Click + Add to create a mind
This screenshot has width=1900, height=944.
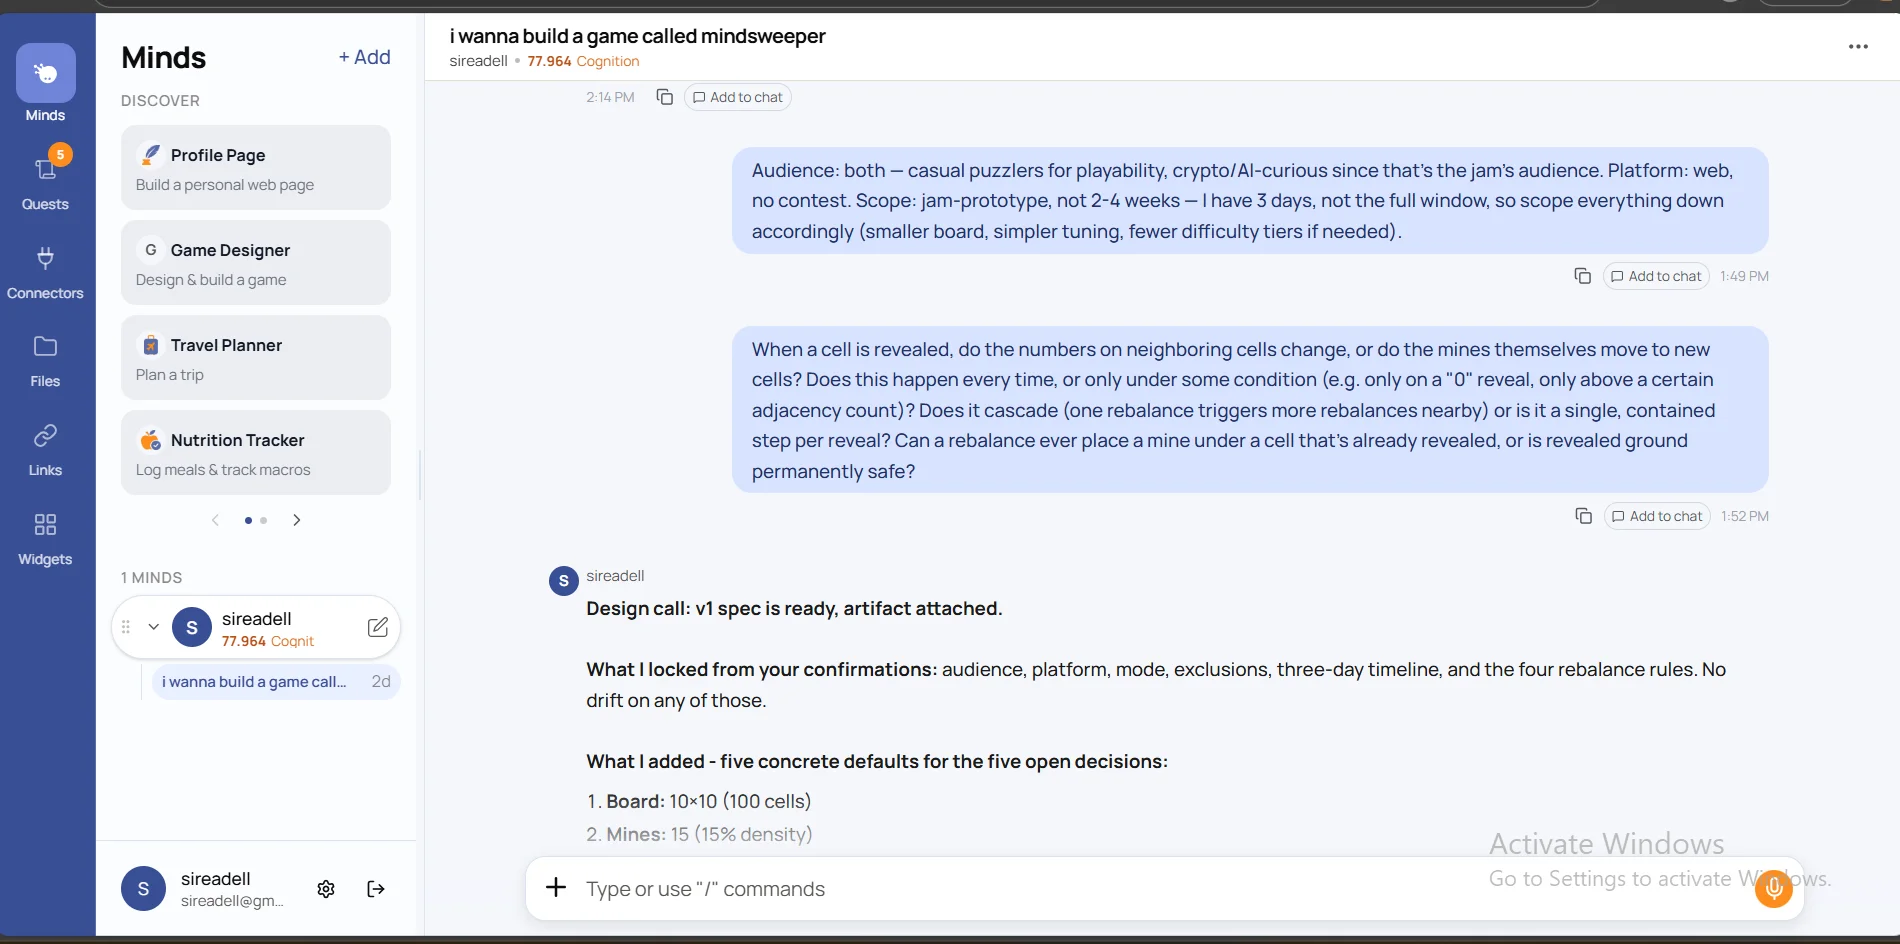pyautogui.click(x=365, y=57)
